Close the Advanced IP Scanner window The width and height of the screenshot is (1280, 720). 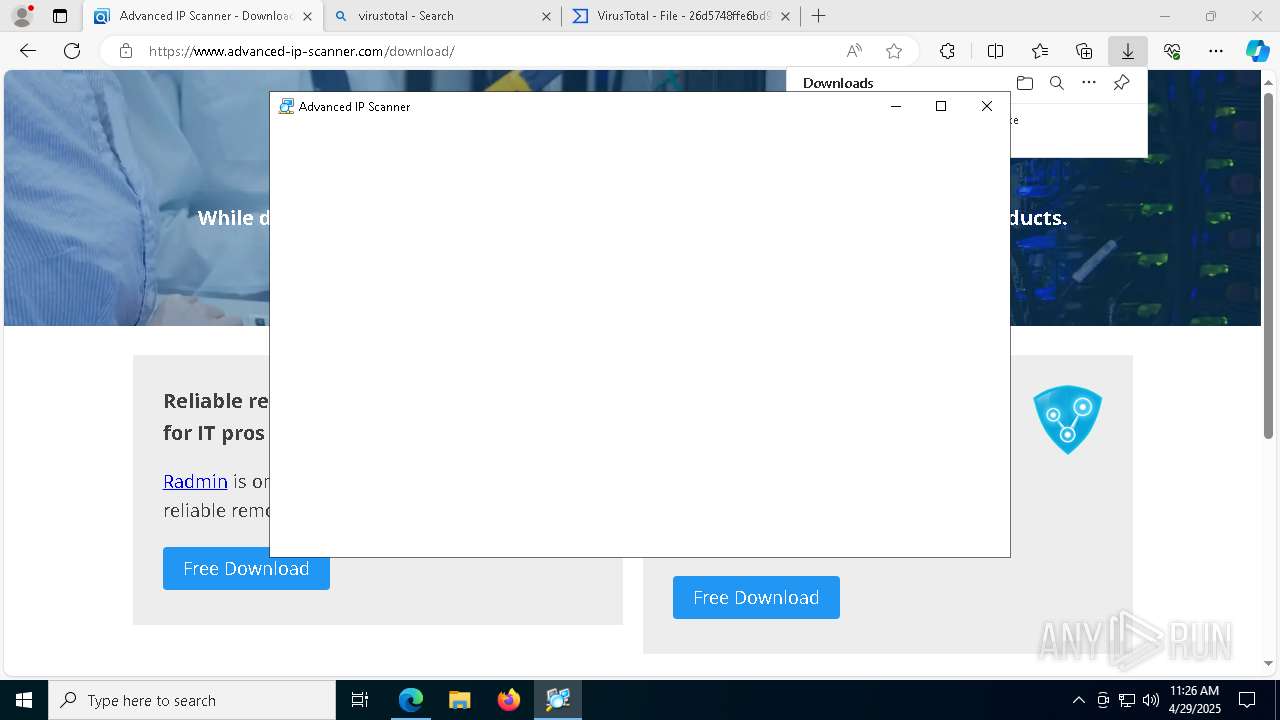tap(987, 106)
